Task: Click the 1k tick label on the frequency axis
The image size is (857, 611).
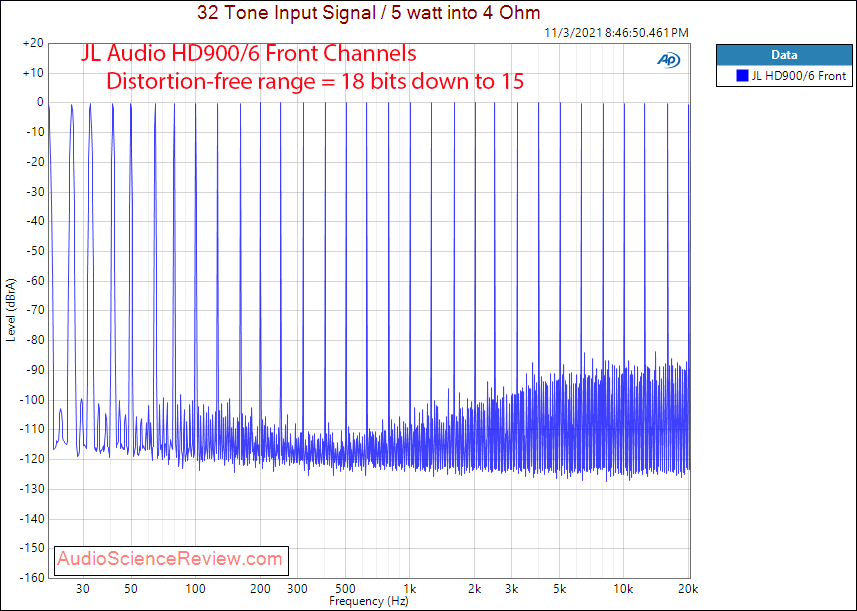Action: click(410, 589)
